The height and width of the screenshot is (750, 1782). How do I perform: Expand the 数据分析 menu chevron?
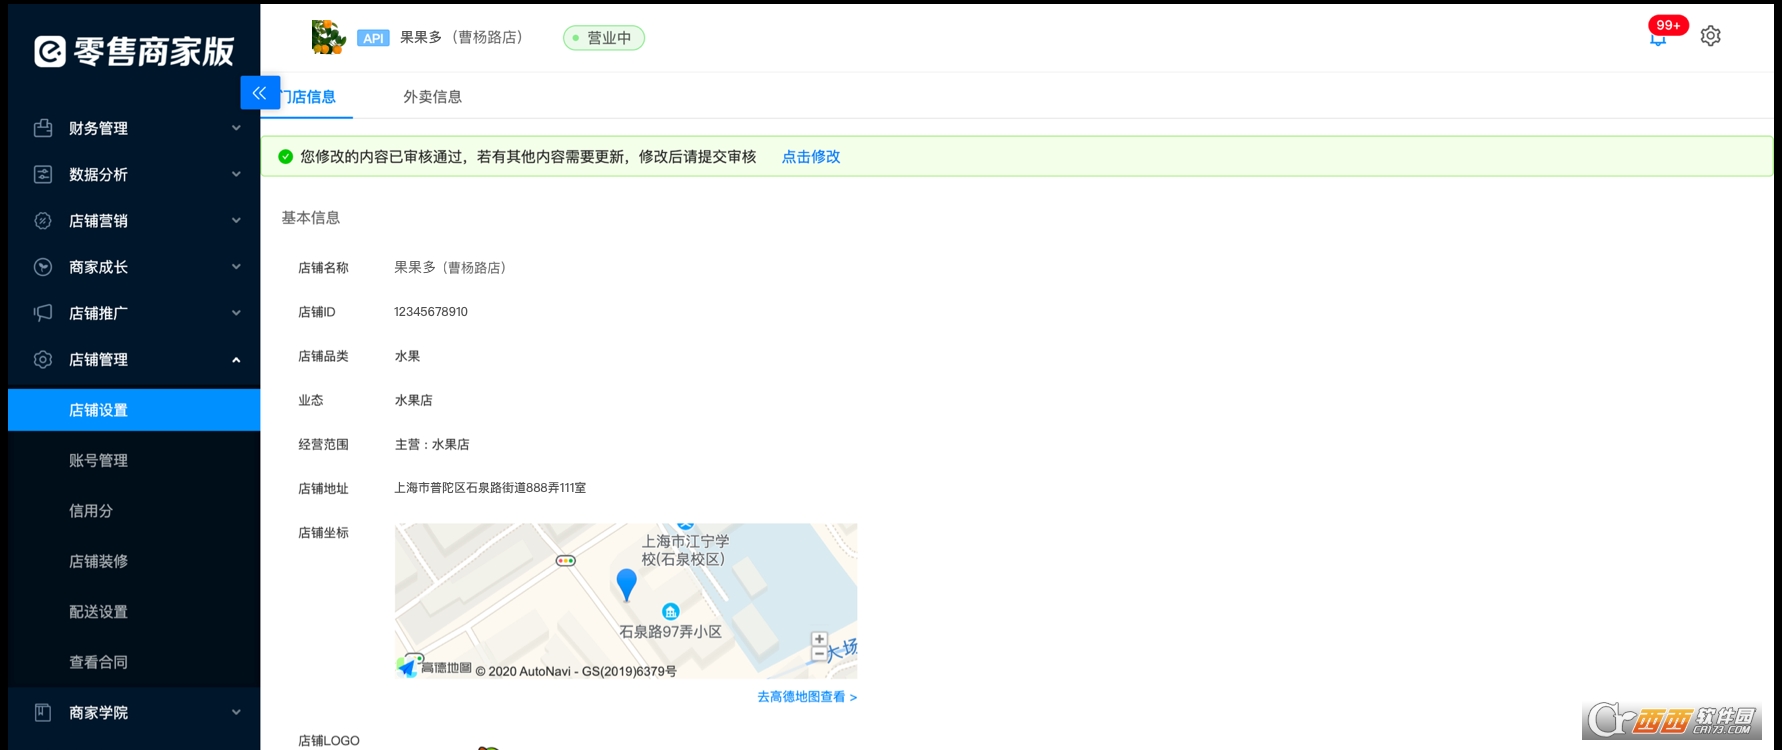pos(236,174)
